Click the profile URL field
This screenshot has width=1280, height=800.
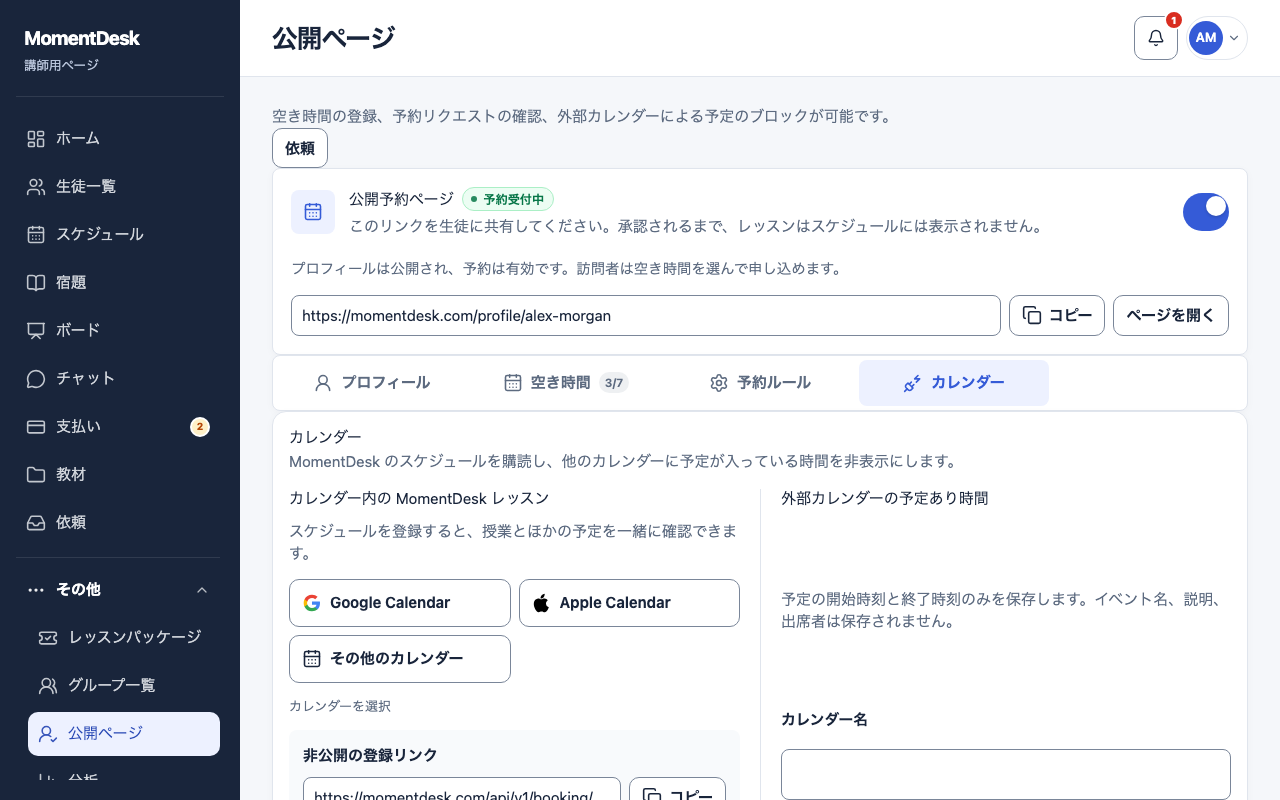[x=646, y=315]
